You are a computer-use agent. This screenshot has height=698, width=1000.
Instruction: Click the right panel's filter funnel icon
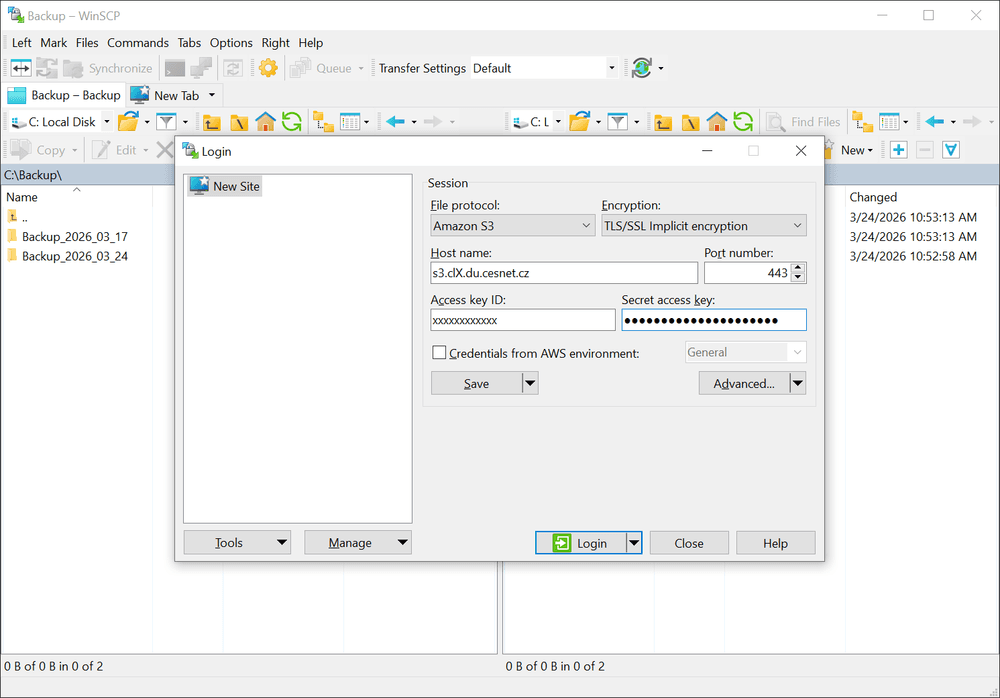pos(618,121)
